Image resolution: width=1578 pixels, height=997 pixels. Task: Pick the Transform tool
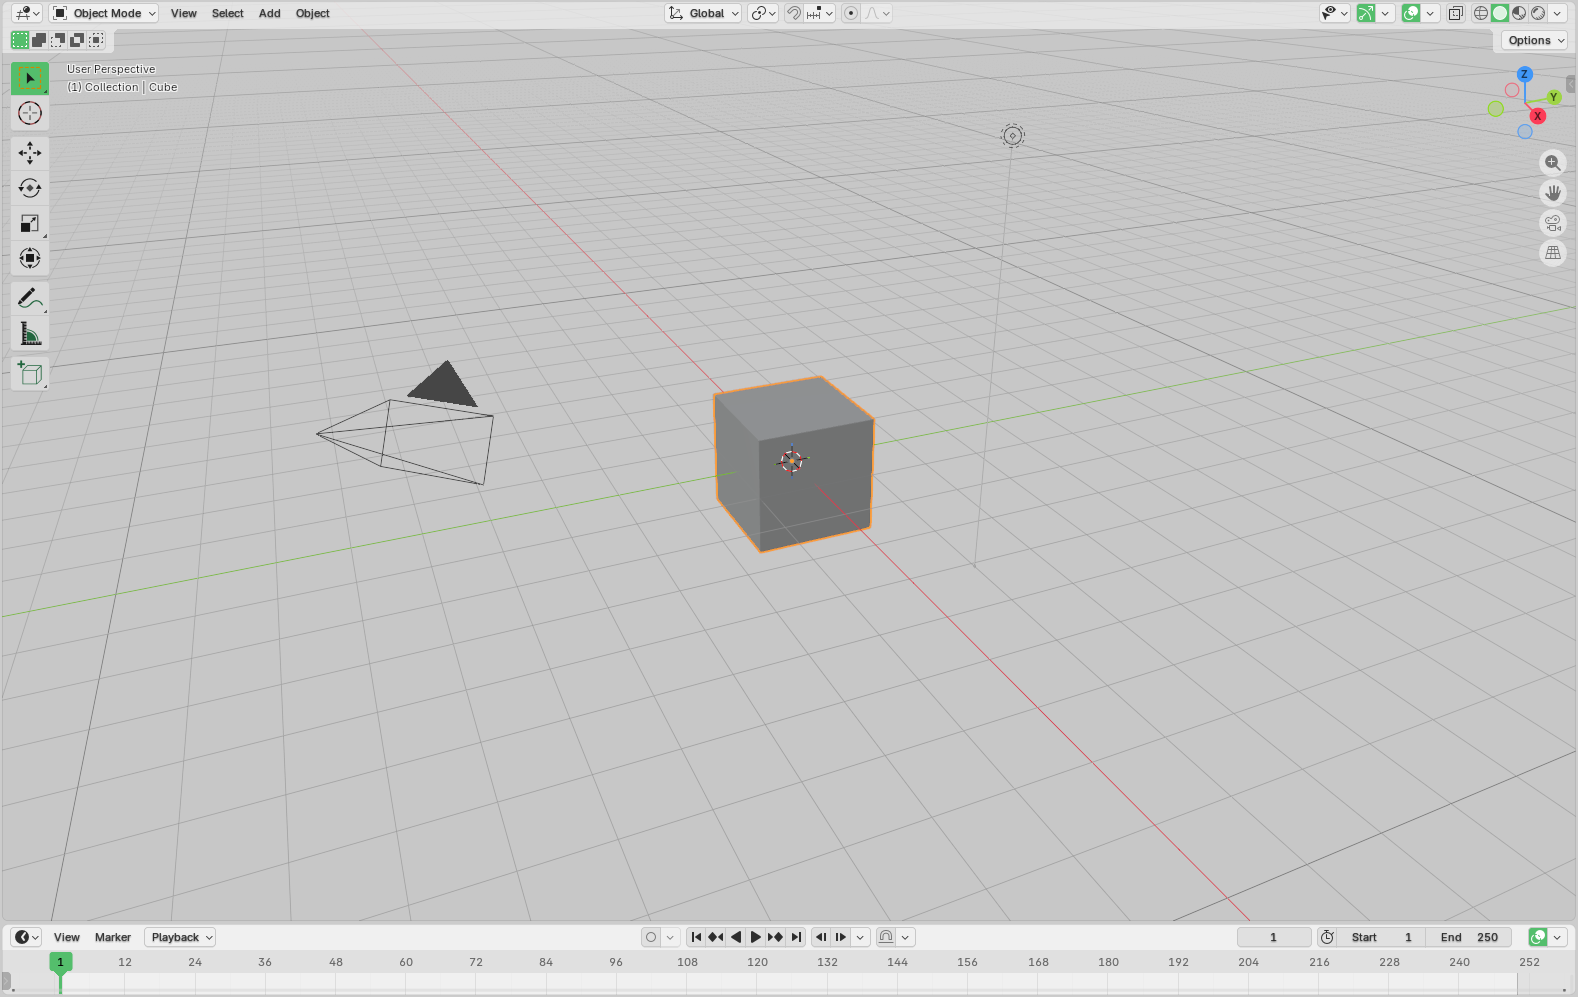pyautogui.click(x=29, y=258)
